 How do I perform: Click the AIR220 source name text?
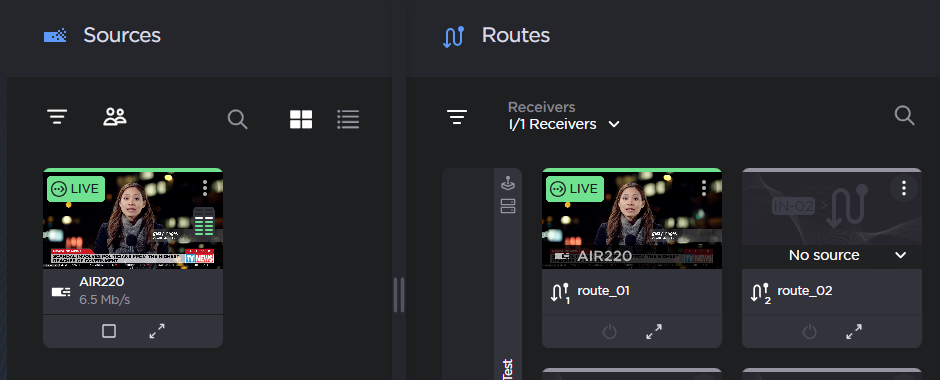(x=102, y=282)
